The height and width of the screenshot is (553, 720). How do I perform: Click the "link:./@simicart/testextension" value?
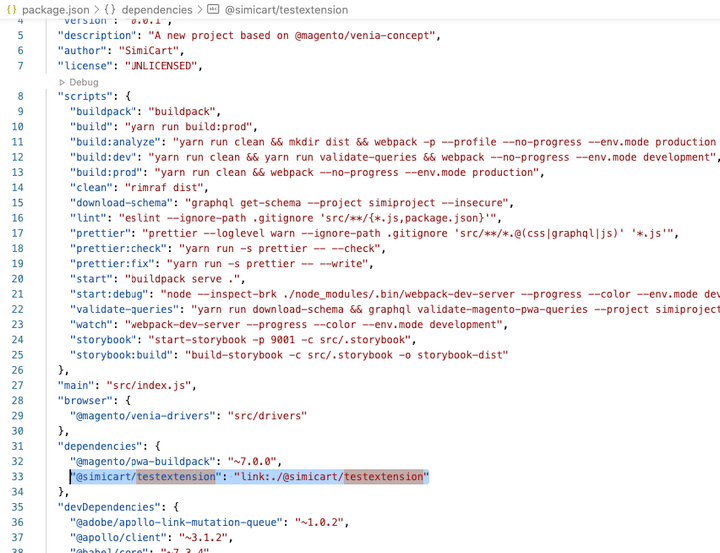[x=331, y=476]
